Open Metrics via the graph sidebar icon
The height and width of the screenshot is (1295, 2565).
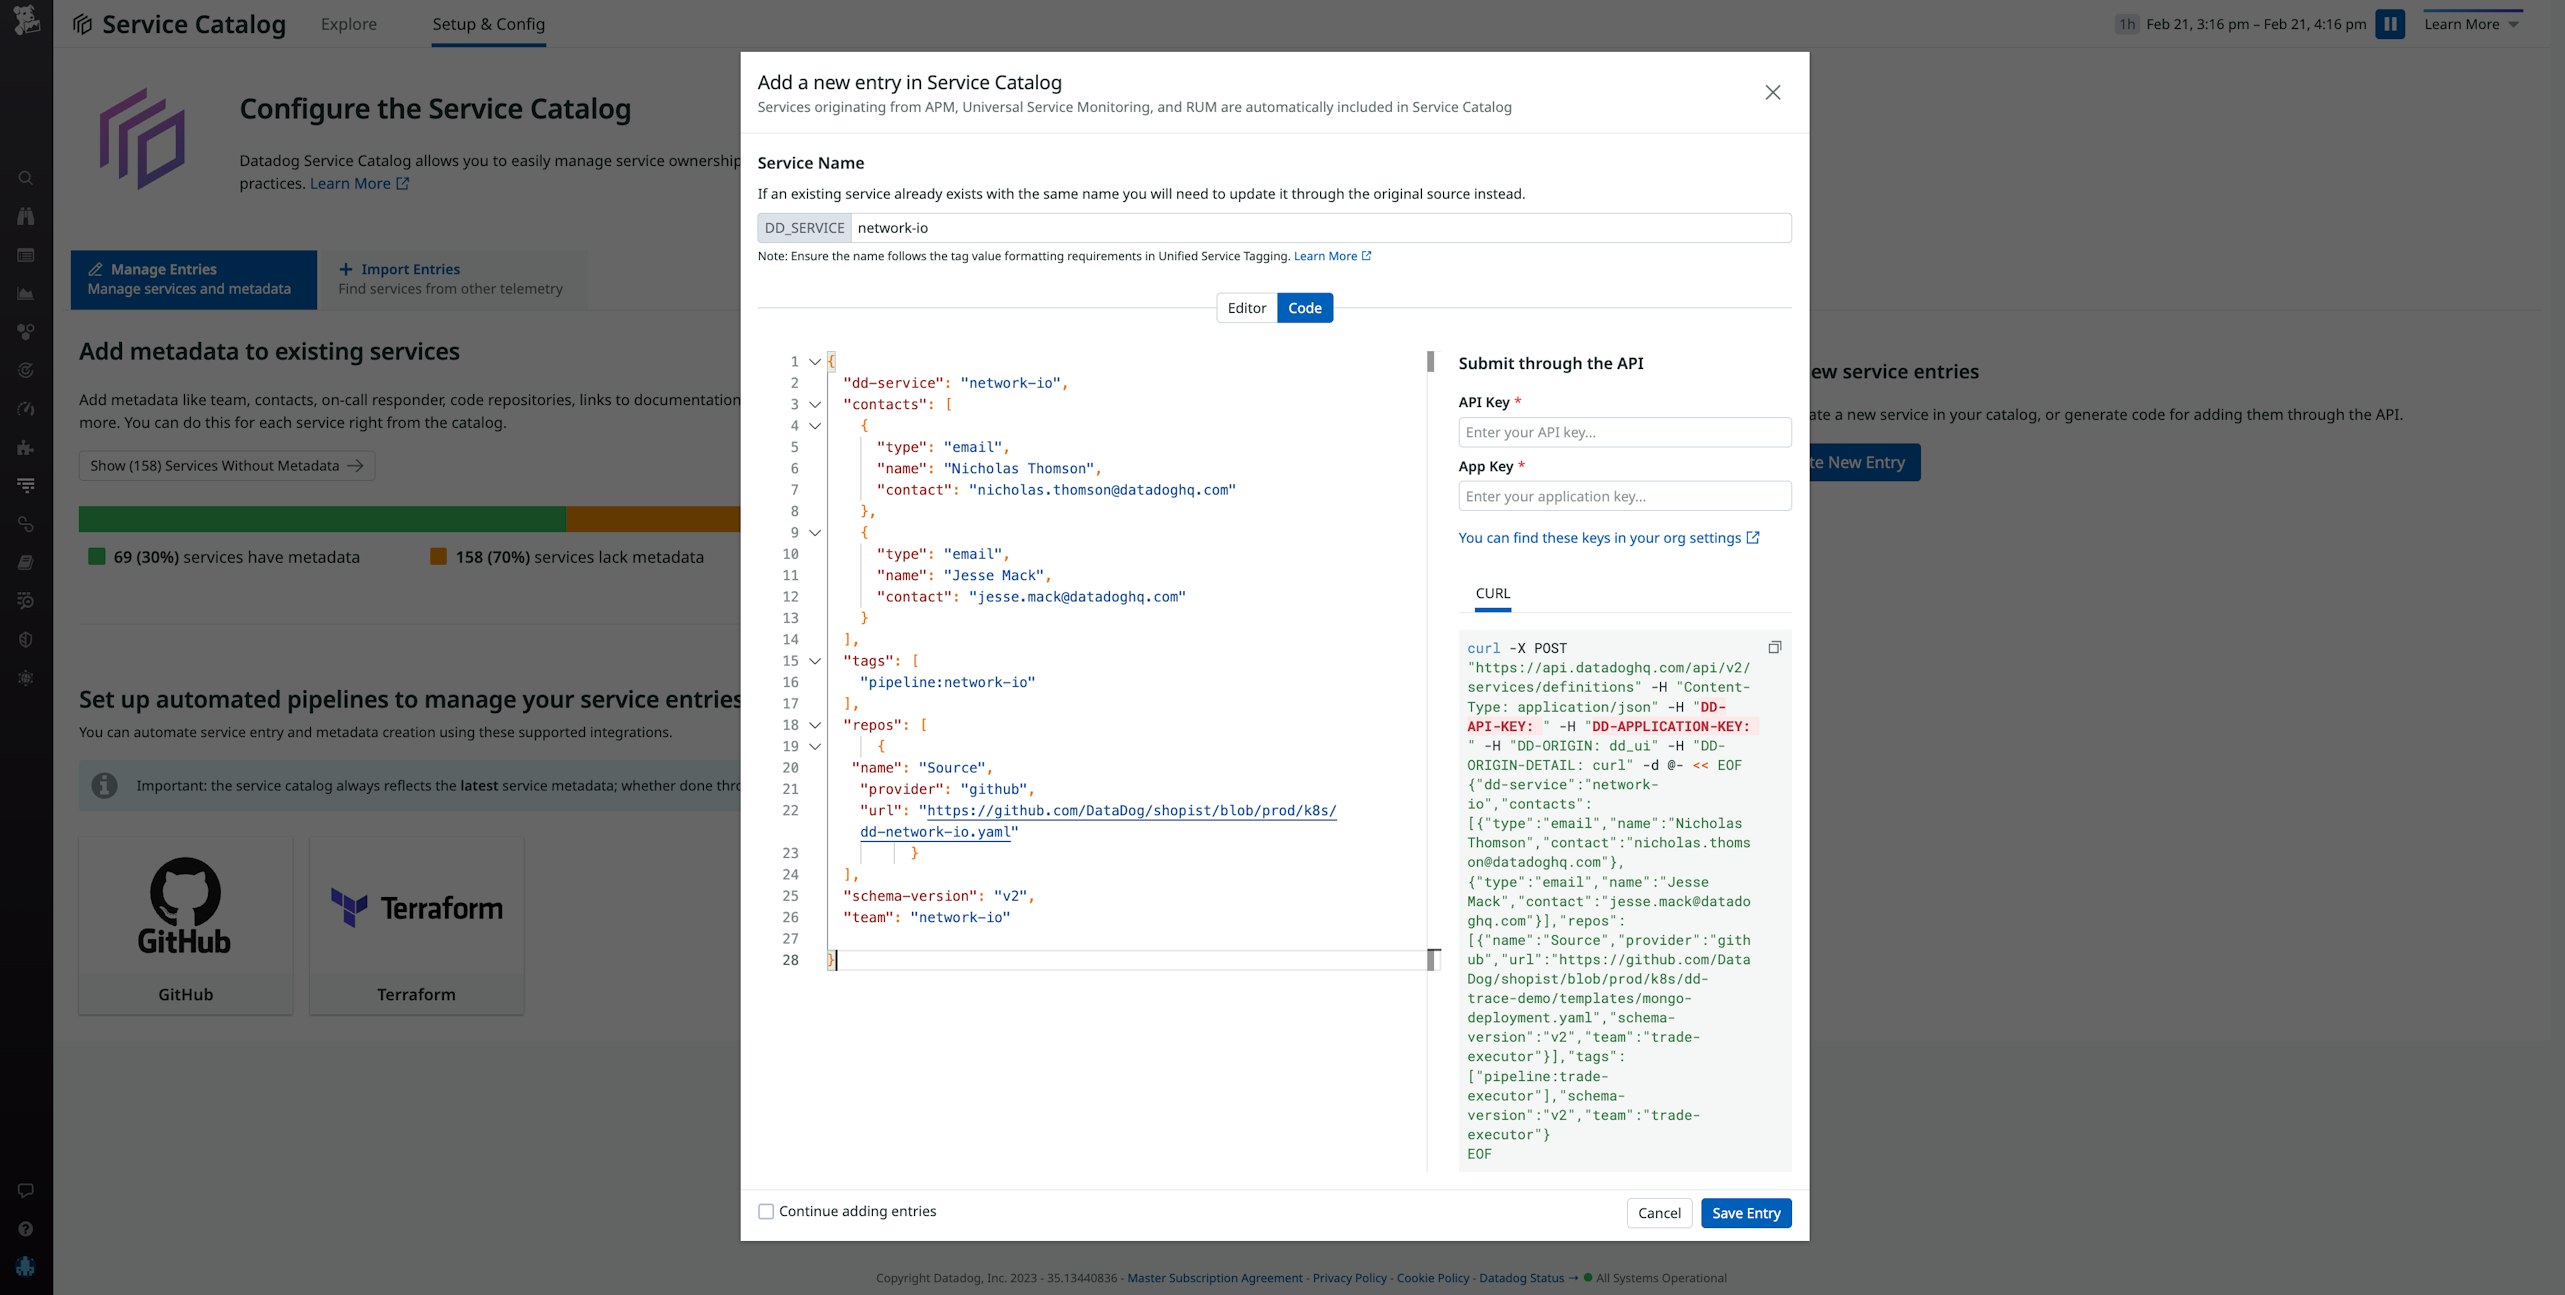pos(25,293)
